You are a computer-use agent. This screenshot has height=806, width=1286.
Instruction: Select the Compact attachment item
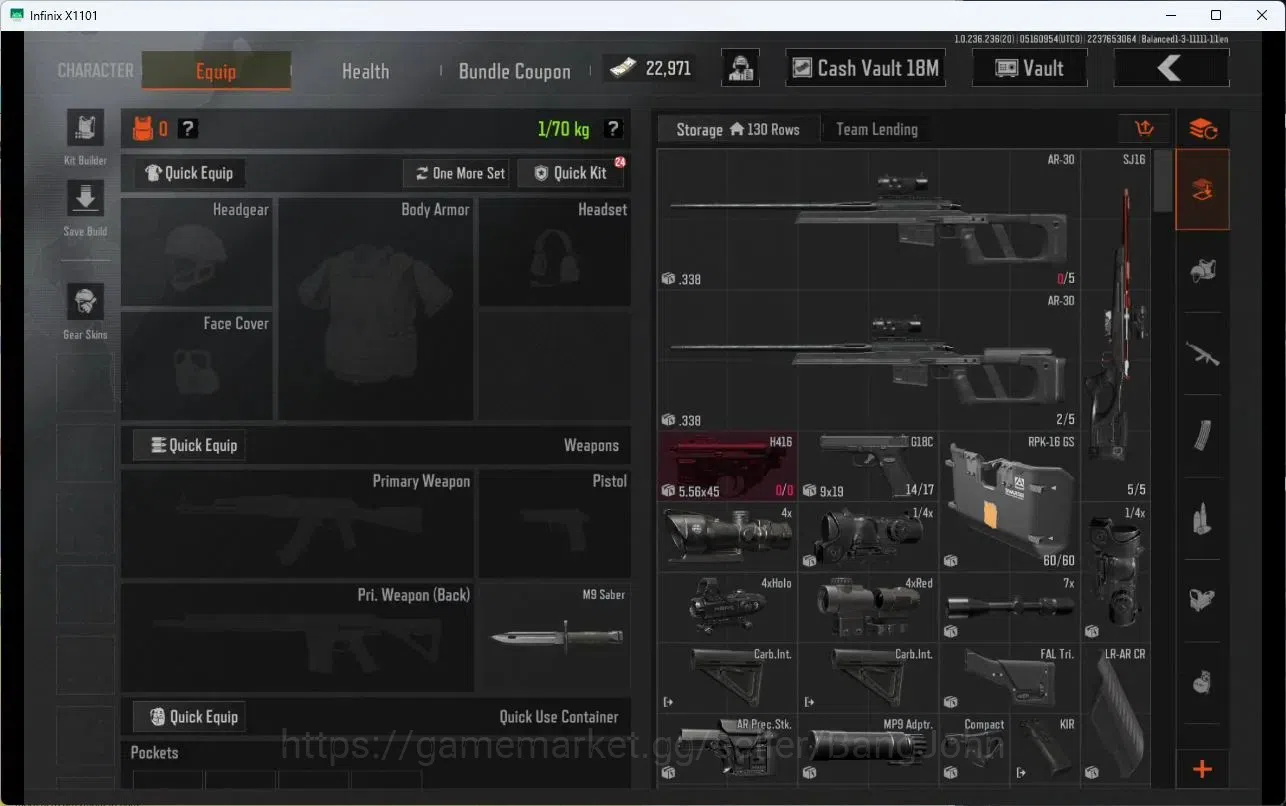pos(974,748)
